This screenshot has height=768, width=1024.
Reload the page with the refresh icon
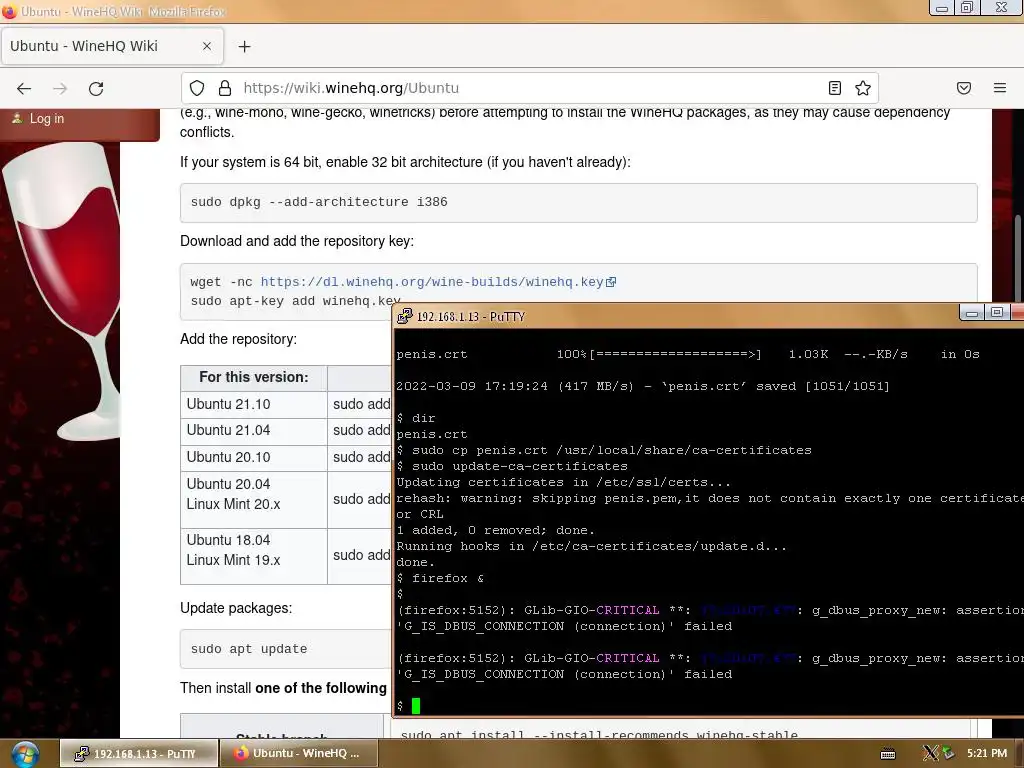(x=96, y=88)
